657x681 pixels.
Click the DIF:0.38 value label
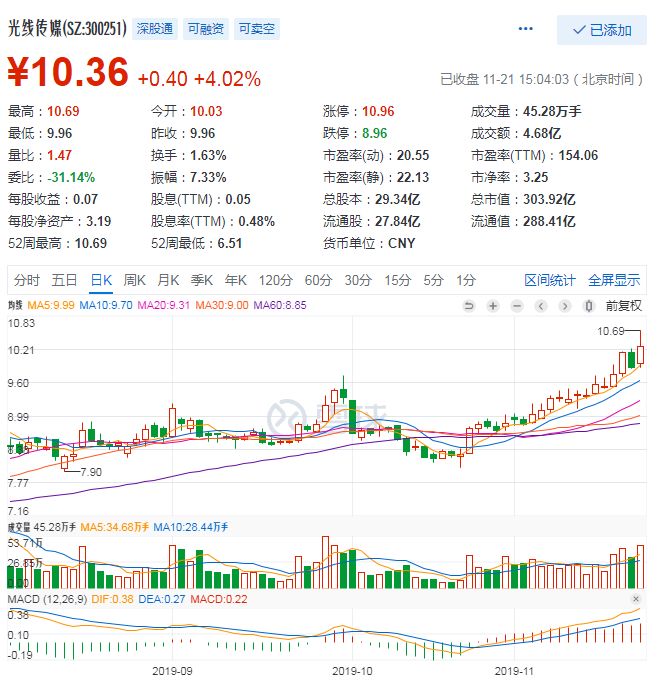112,599
